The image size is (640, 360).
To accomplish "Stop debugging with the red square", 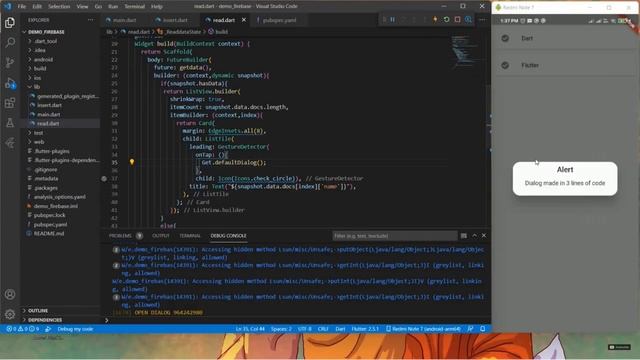I will pos(457,20).
